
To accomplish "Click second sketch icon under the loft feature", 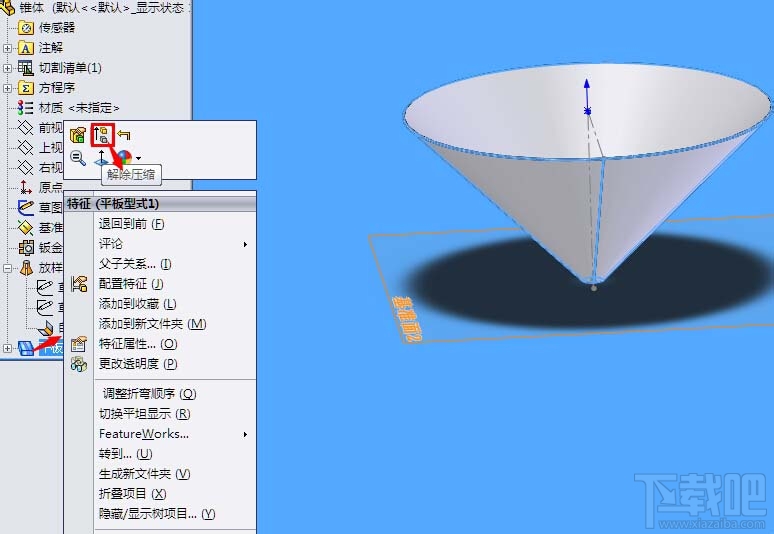I will (45, 307).
